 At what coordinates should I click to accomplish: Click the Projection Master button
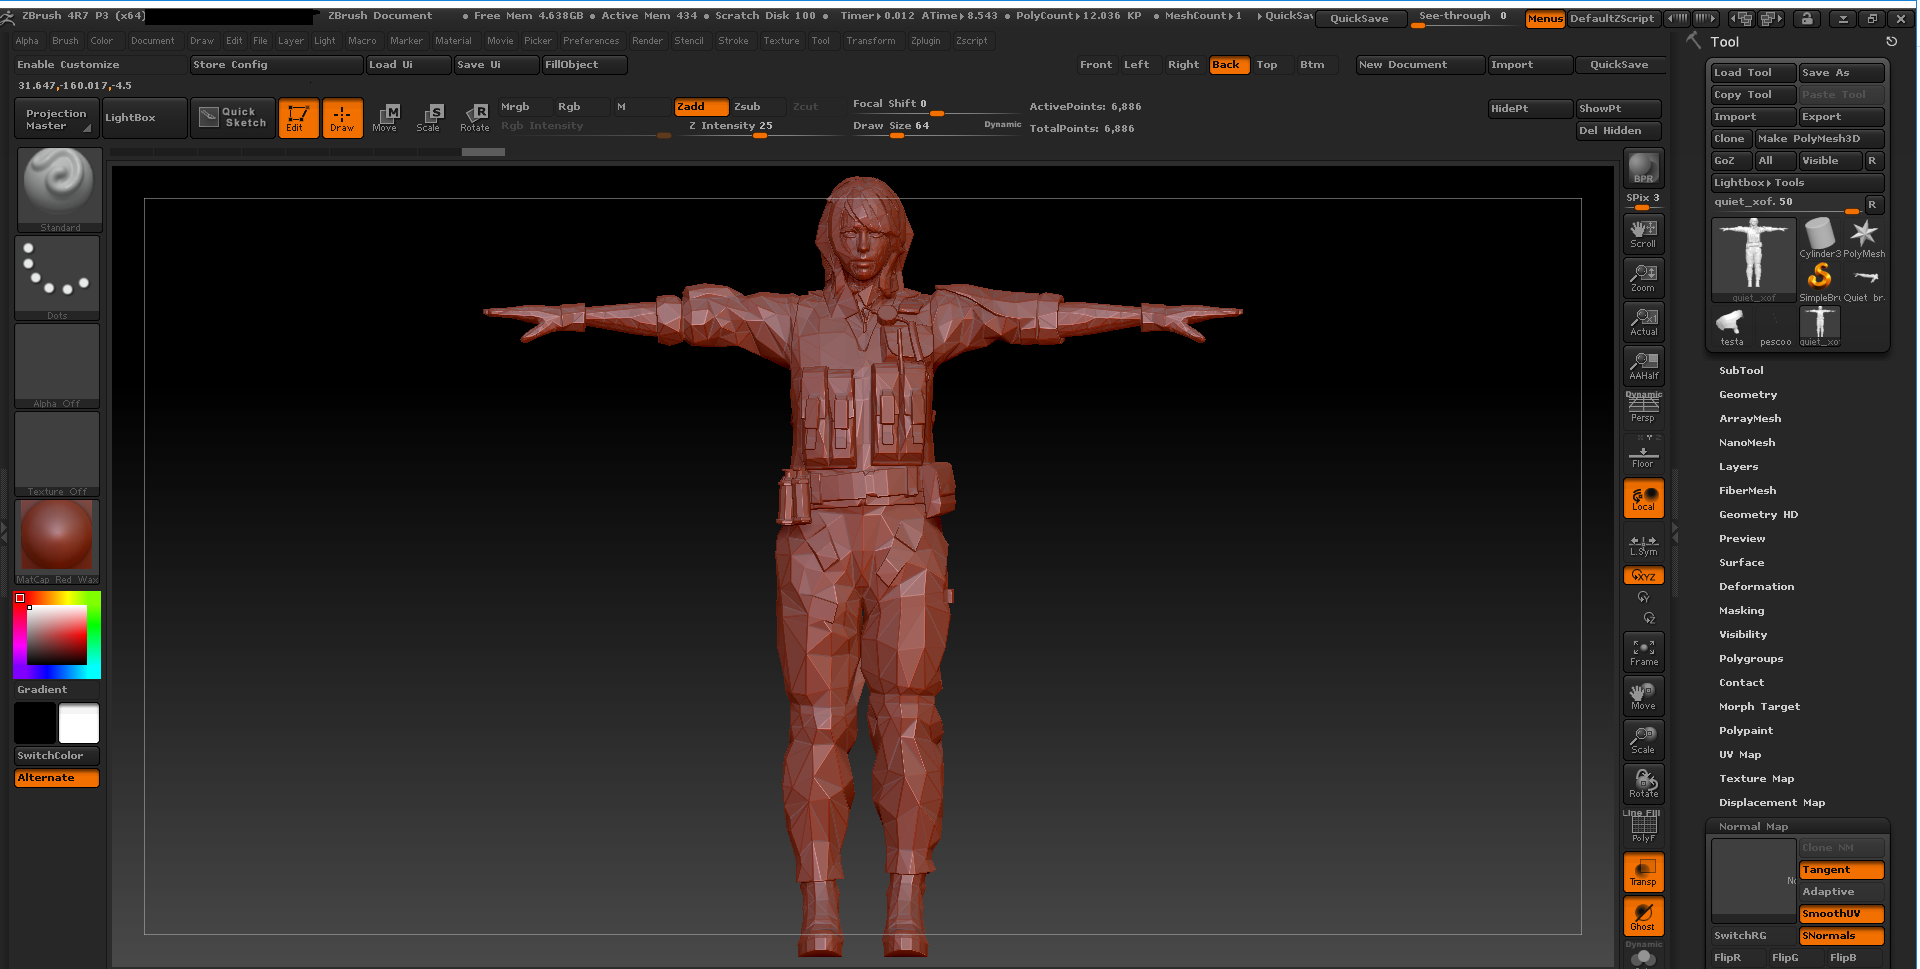[x=57, y=118]
